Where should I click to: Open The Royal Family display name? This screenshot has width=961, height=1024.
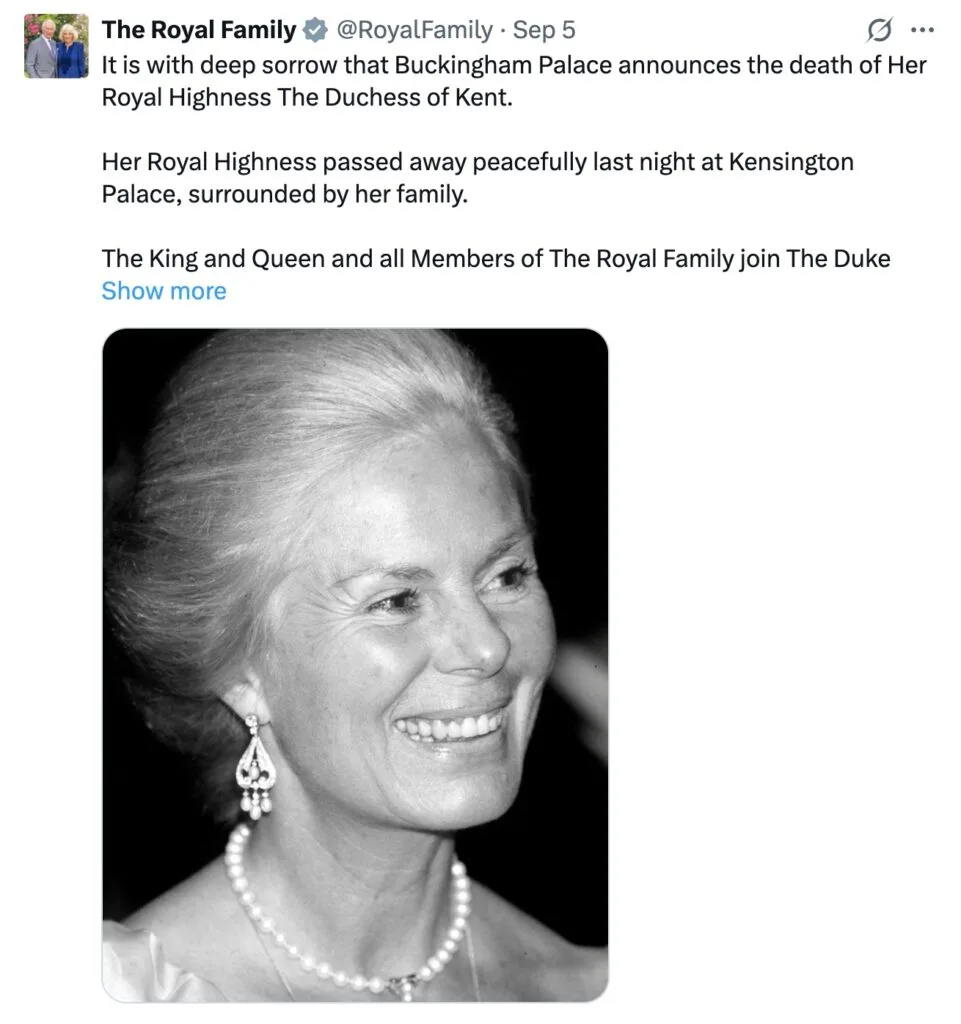[199, 30]
